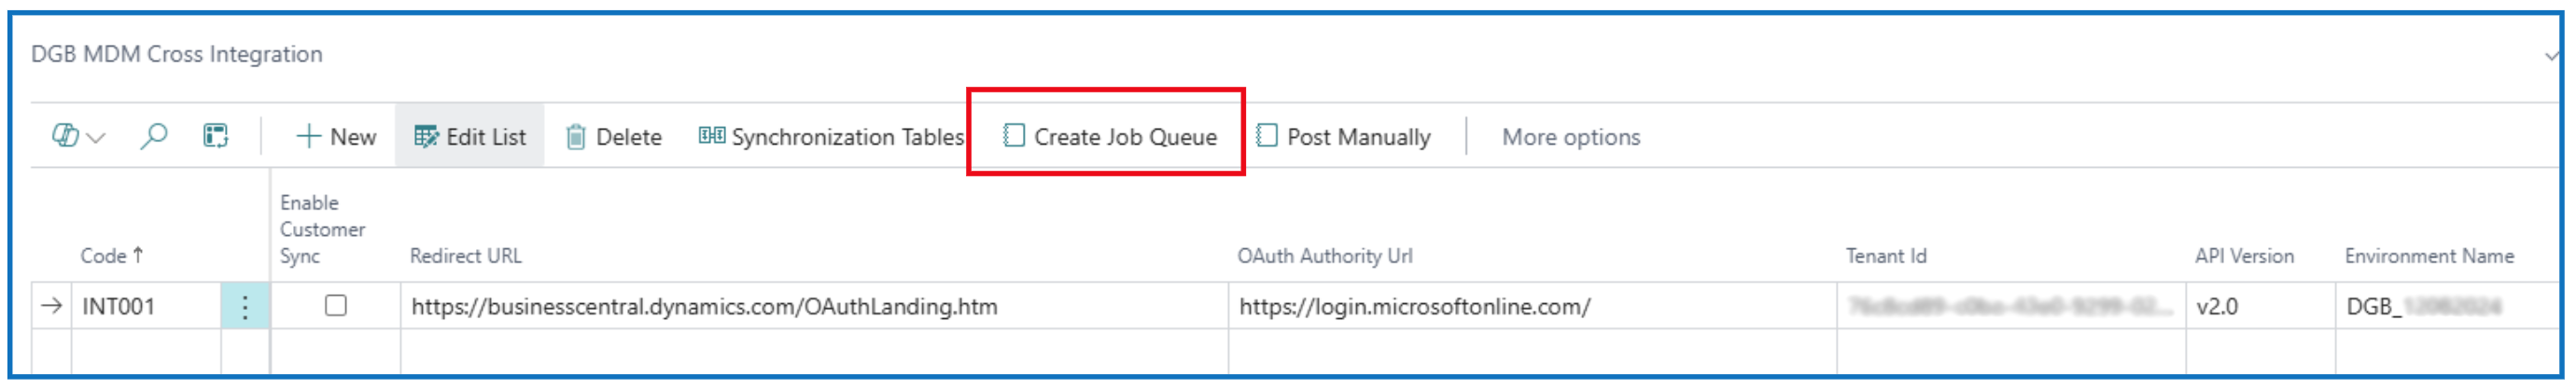Click the Redirect URL field for INT001

click(x=704, y=307)
